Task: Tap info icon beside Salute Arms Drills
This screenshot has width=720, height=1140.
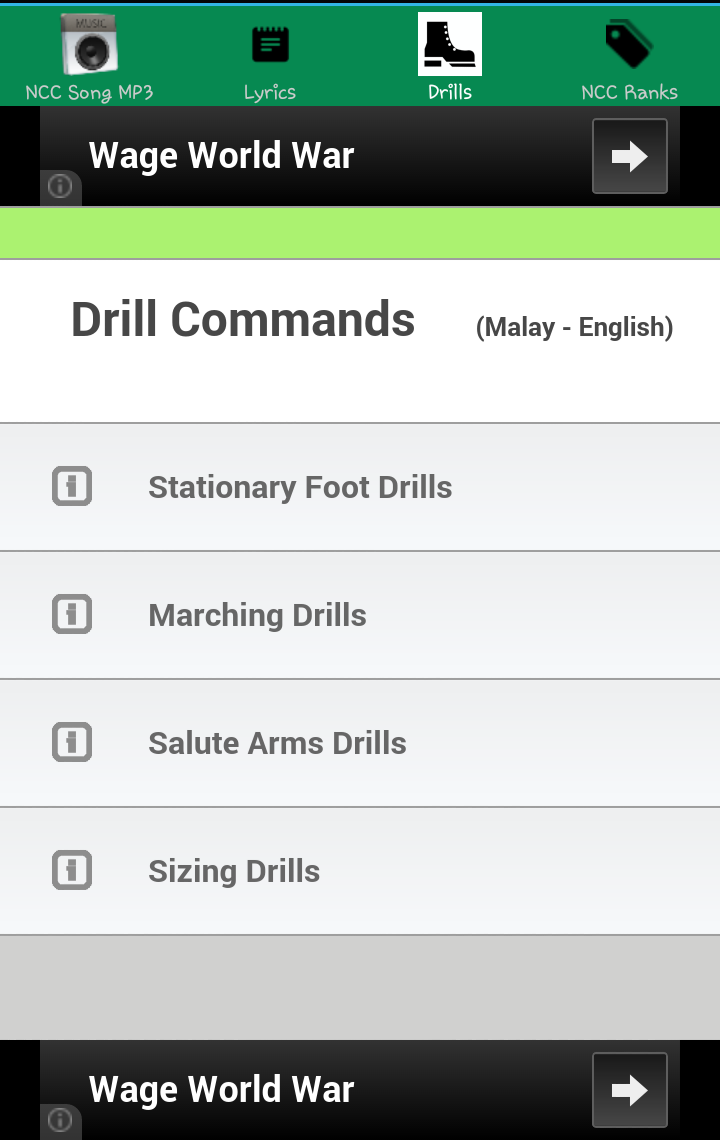Action: (72, 742)
